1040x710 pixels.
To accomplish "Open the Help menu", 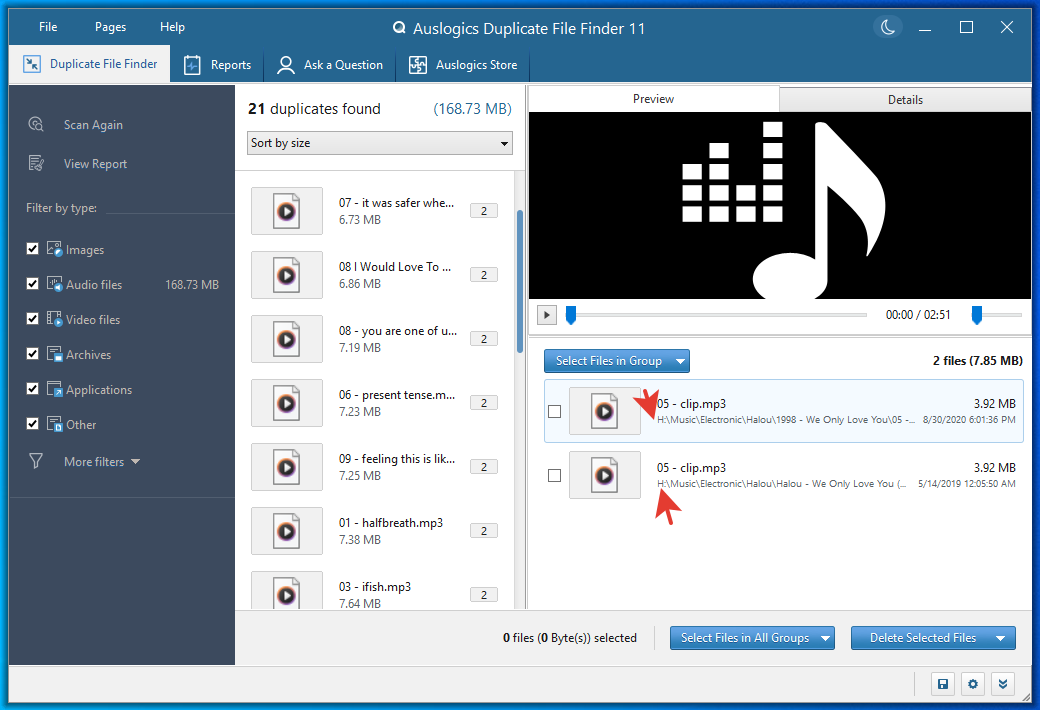I will 172,27.
